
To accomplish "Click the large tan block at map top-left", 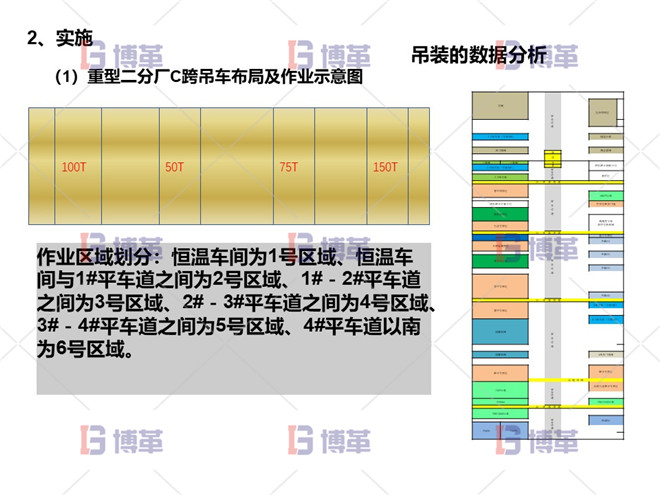I will (x=500, y=106).
